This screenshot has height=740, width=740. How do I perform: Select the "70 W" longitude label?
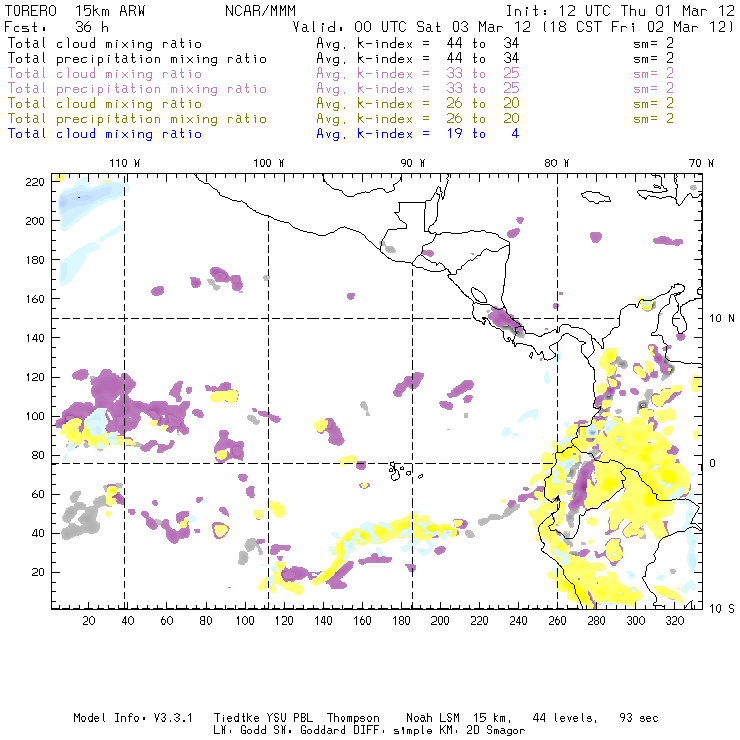(701, 163)
